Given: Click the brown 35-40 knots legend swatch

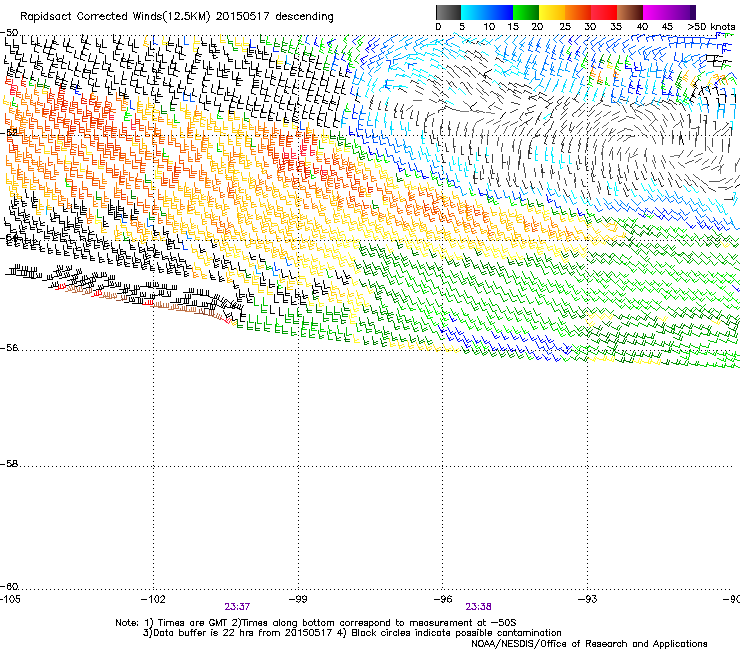Looking at the screenshot, I should [630, 12].
